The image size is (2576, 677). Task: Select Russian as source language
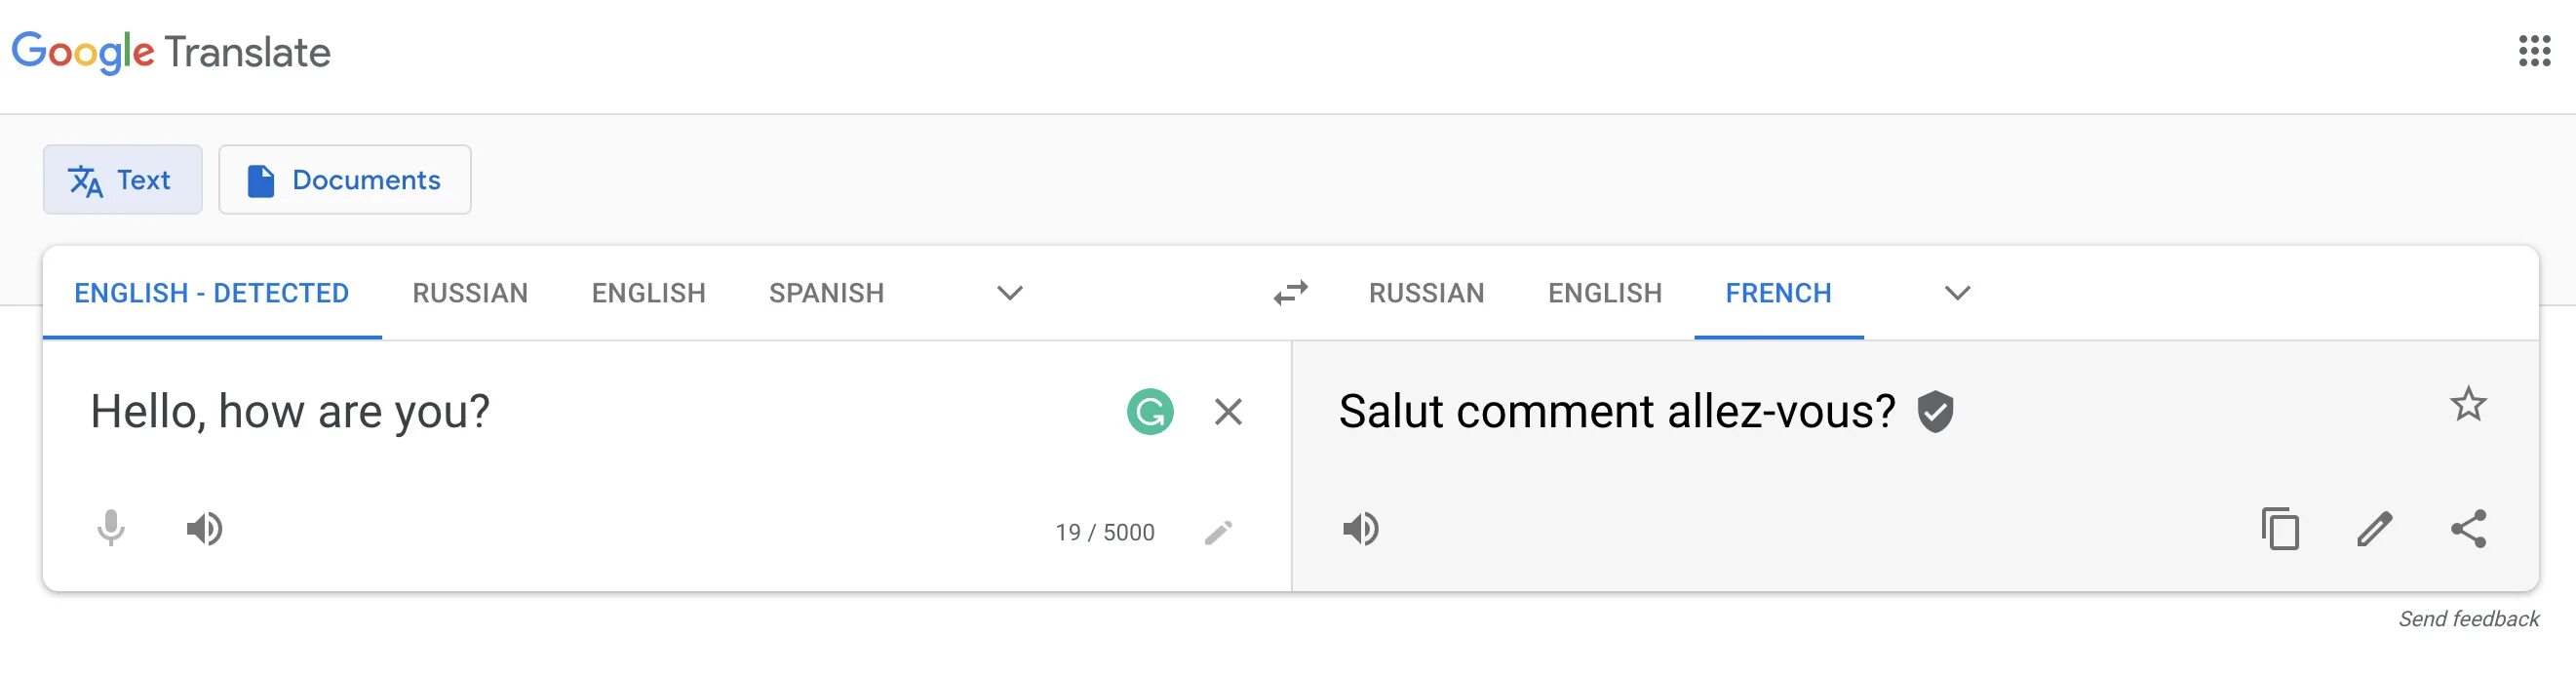[x=470, y=293]
